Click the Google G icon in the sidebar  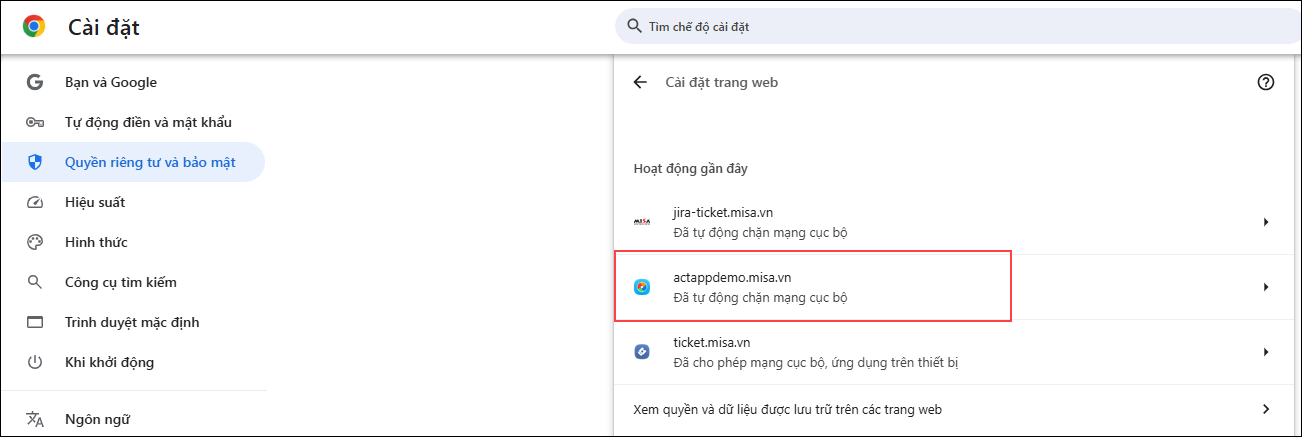(x=35, y=82)
